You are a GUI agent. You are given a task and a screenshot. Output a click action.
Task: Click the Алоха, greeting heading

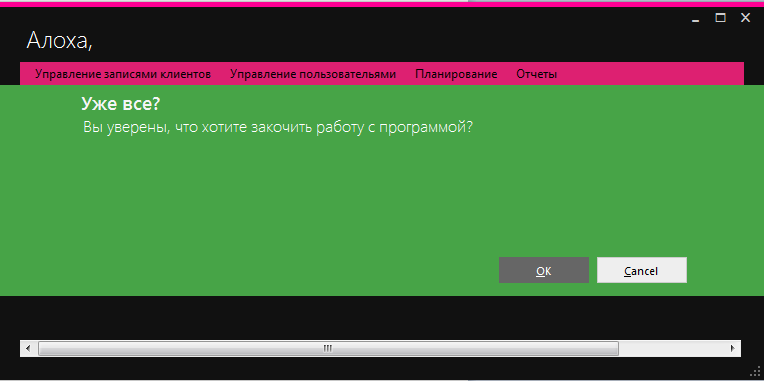59,40
